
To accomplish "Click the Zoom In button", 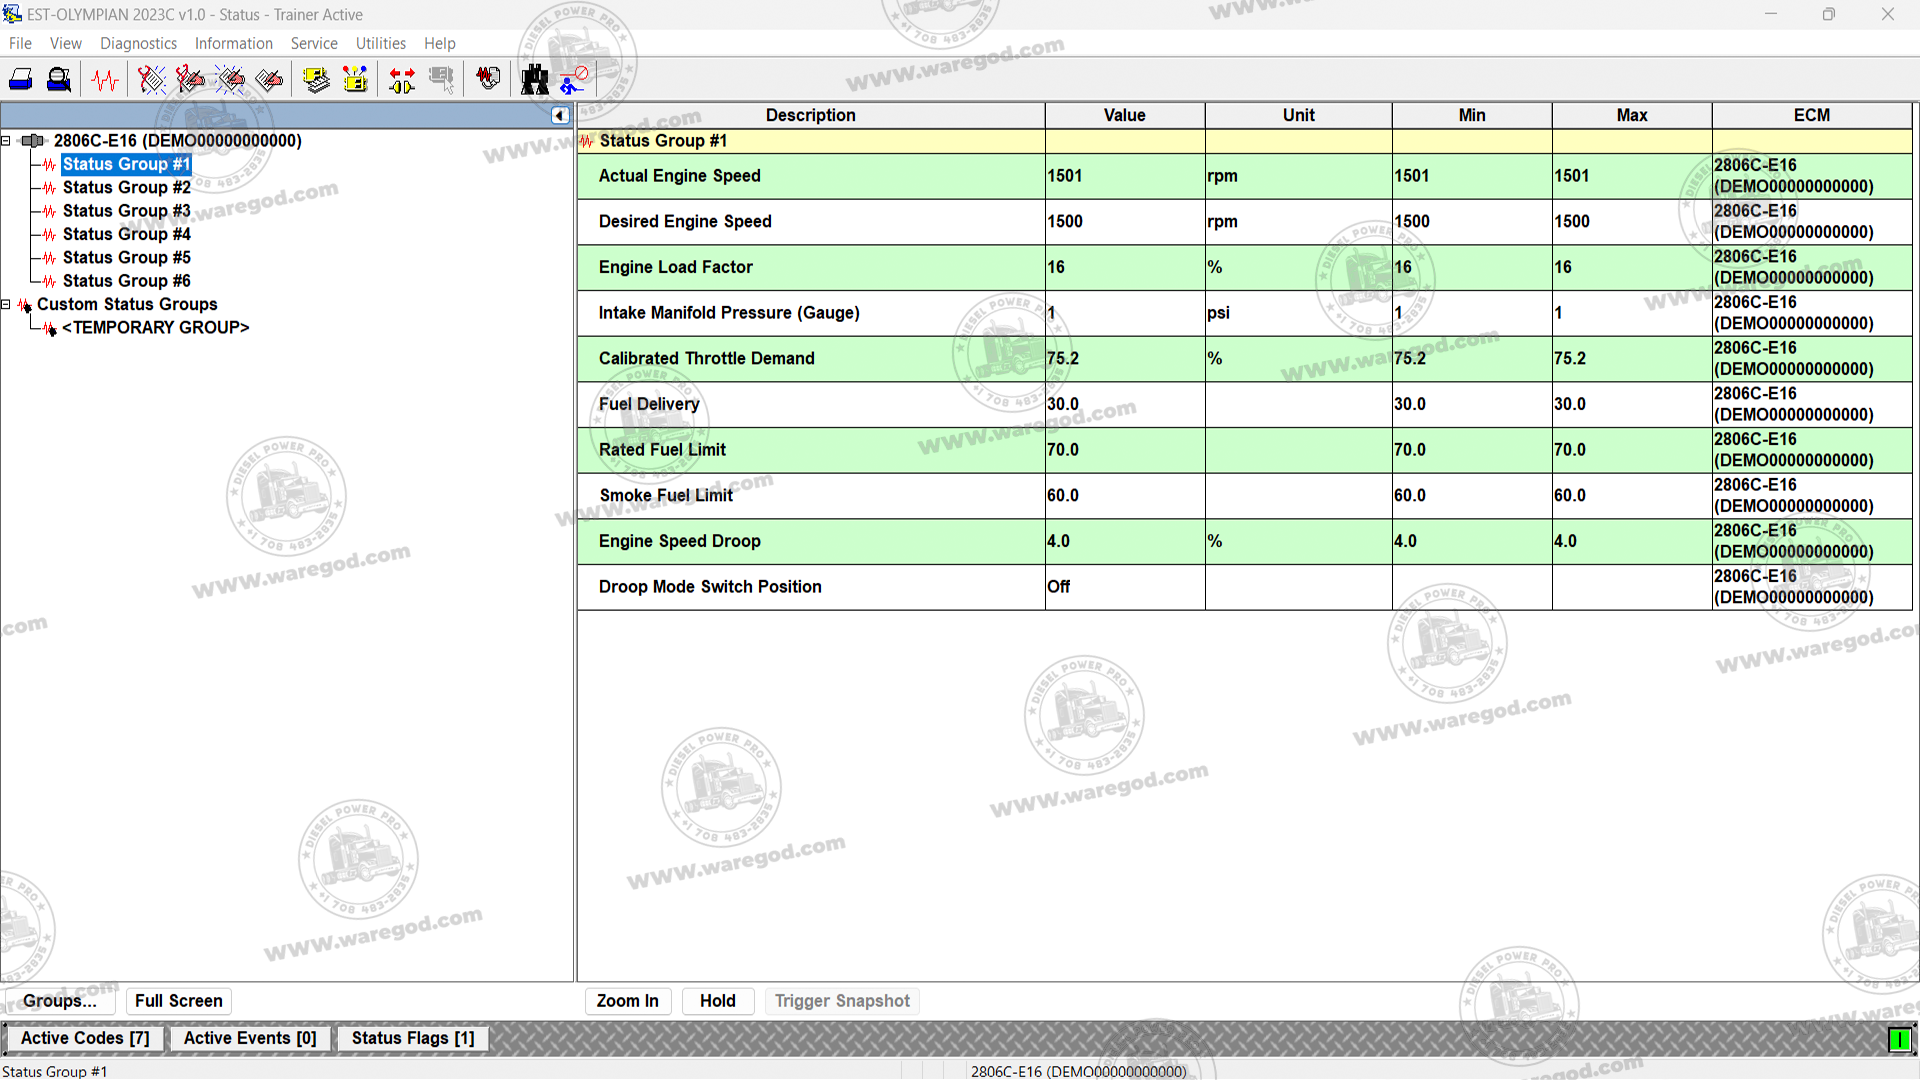I will click(627, 1001).
